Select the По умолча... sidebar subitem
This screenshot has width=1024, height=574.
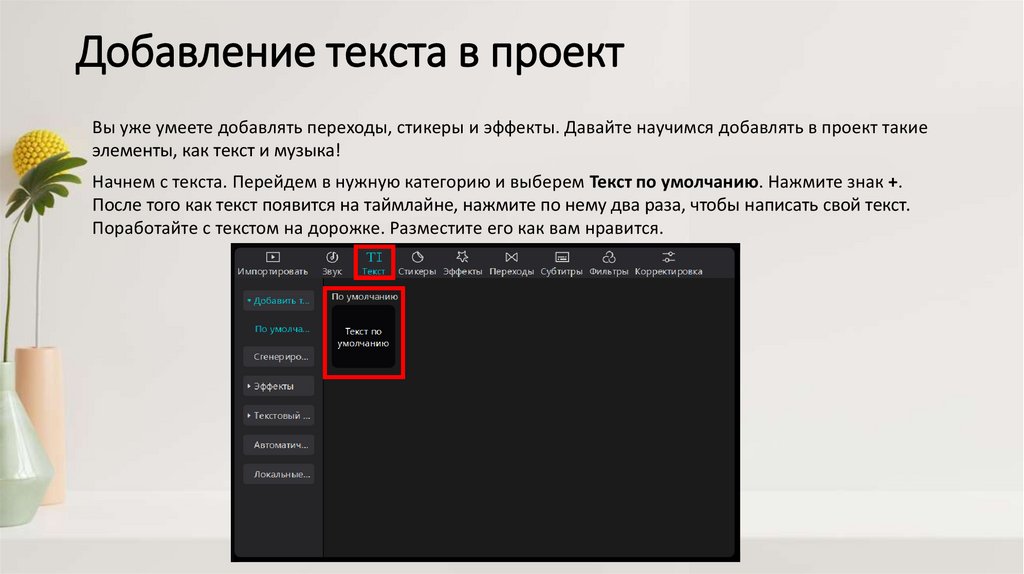tap(280, 328)
